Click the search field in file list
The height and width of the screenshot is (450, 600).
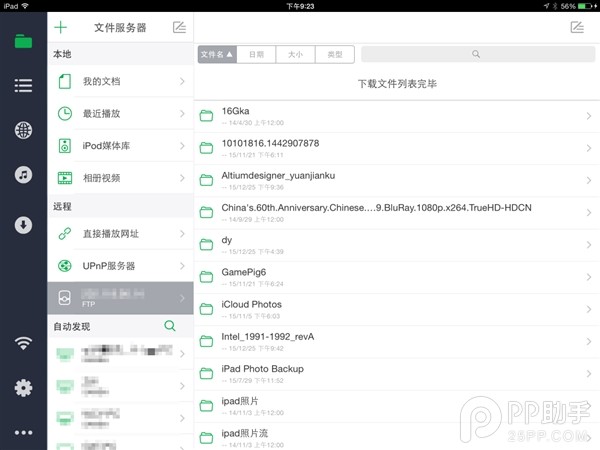point(478,54)
